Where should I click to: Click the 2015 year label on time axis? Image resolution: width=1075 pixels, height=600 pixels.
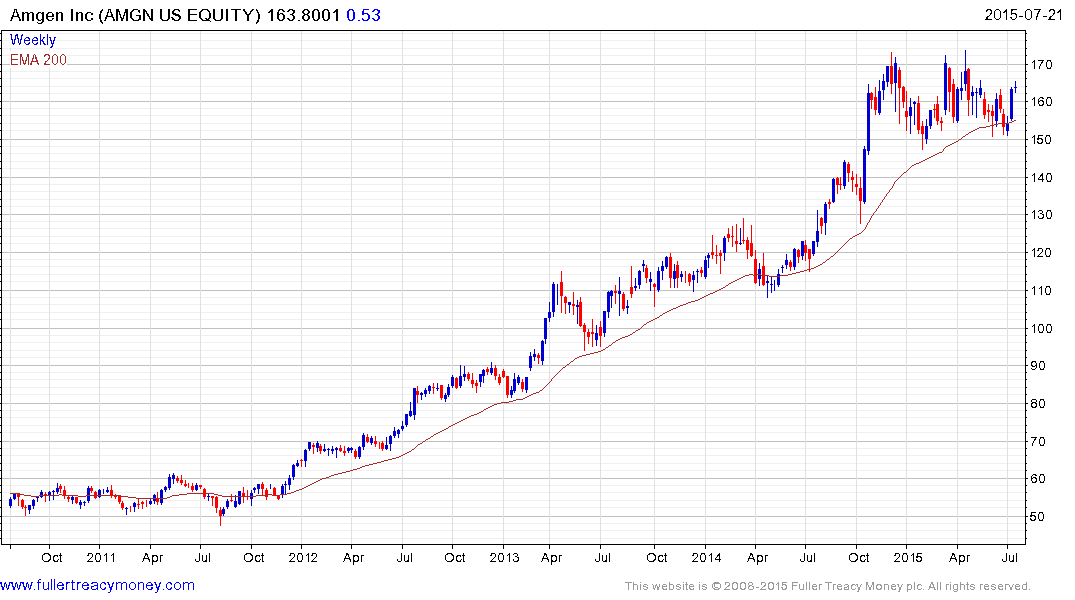(x=908, y=557)
